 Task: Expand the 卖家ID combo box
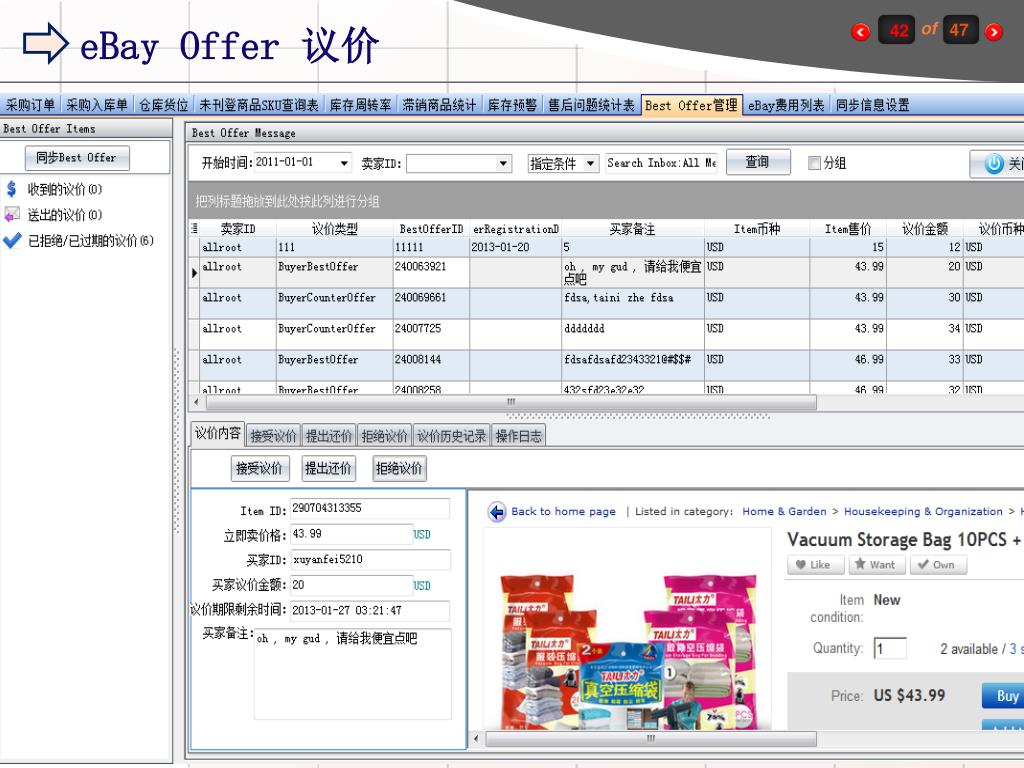click(503, 163)
